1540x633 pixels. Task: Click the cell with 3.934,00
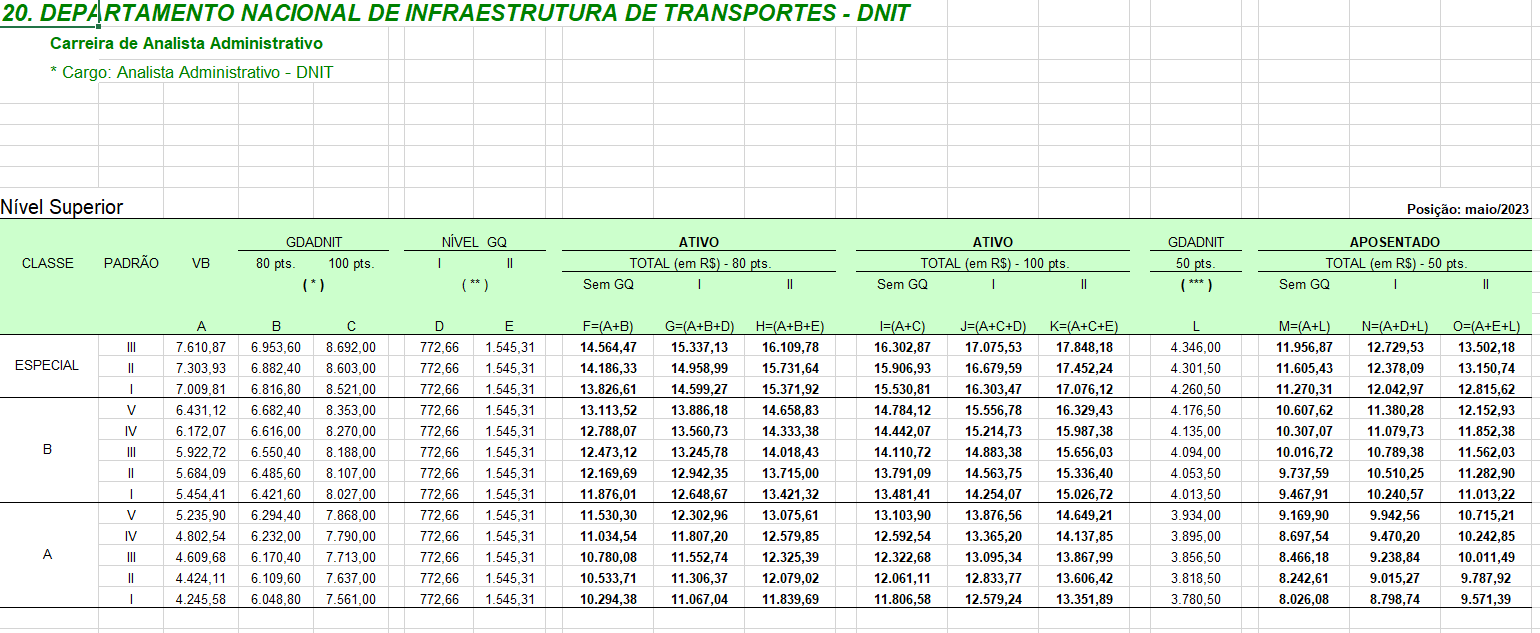coord(1196,515)
